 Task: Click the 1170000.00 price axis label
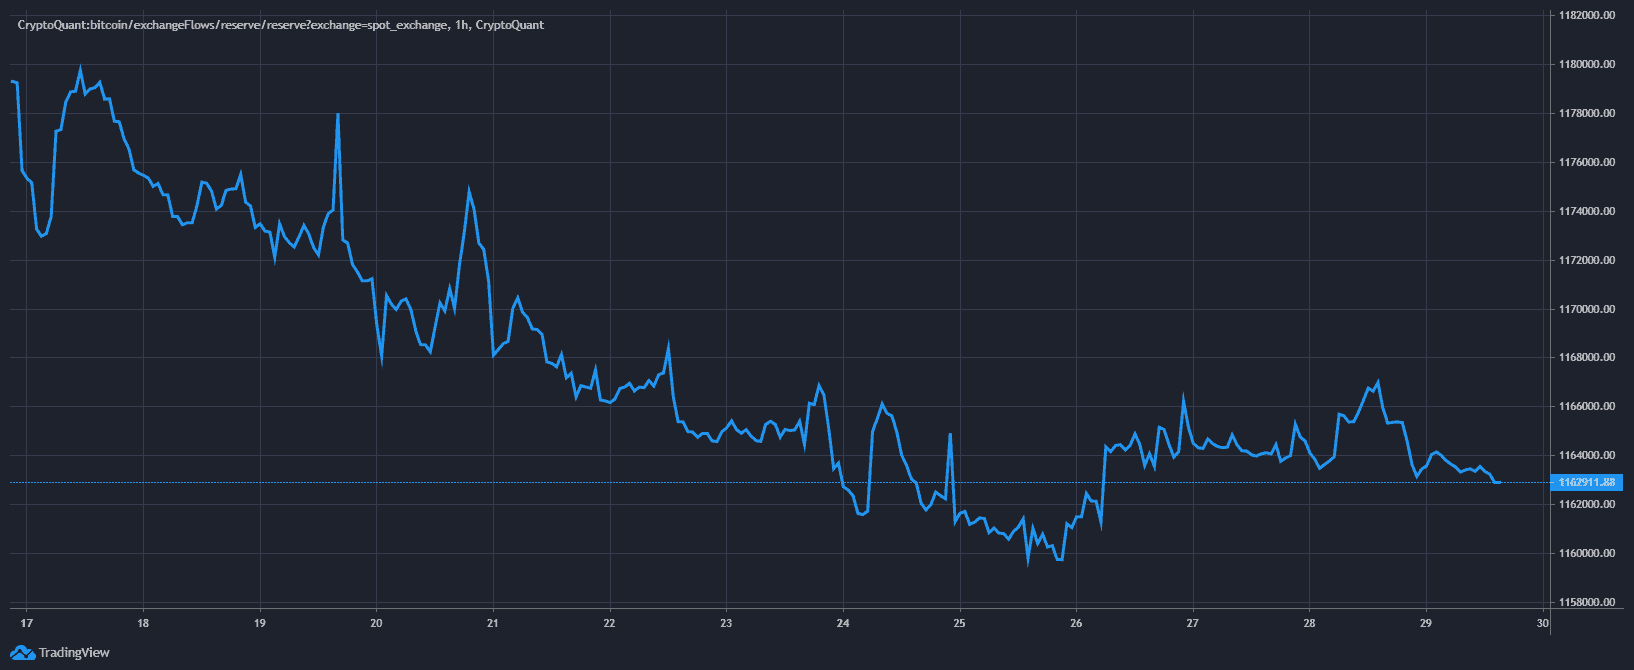pyautogui.click(x=1587, y=310)
